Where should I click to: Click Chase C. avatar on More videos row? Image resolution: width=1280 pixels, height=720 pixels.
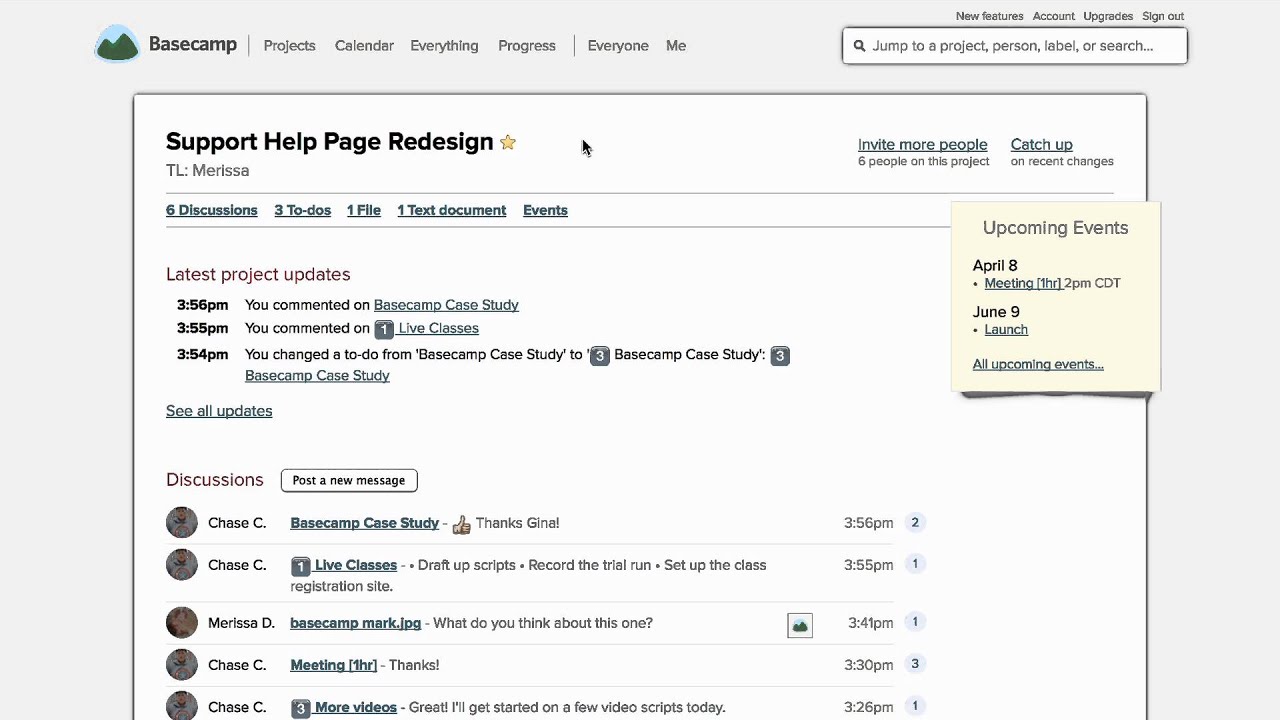click(x=182, y=706)
